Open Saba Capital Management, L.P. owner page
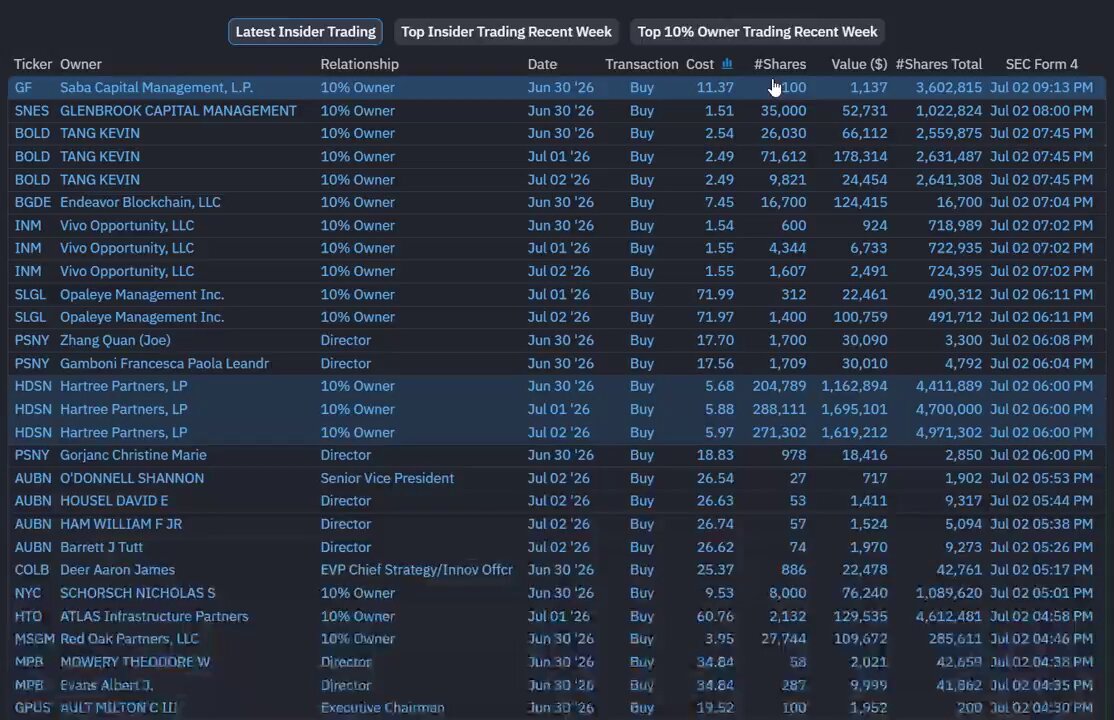Image resolution: width=1114 pixels, height=720 pixels. pyautogui.click(x=156, y=87)
